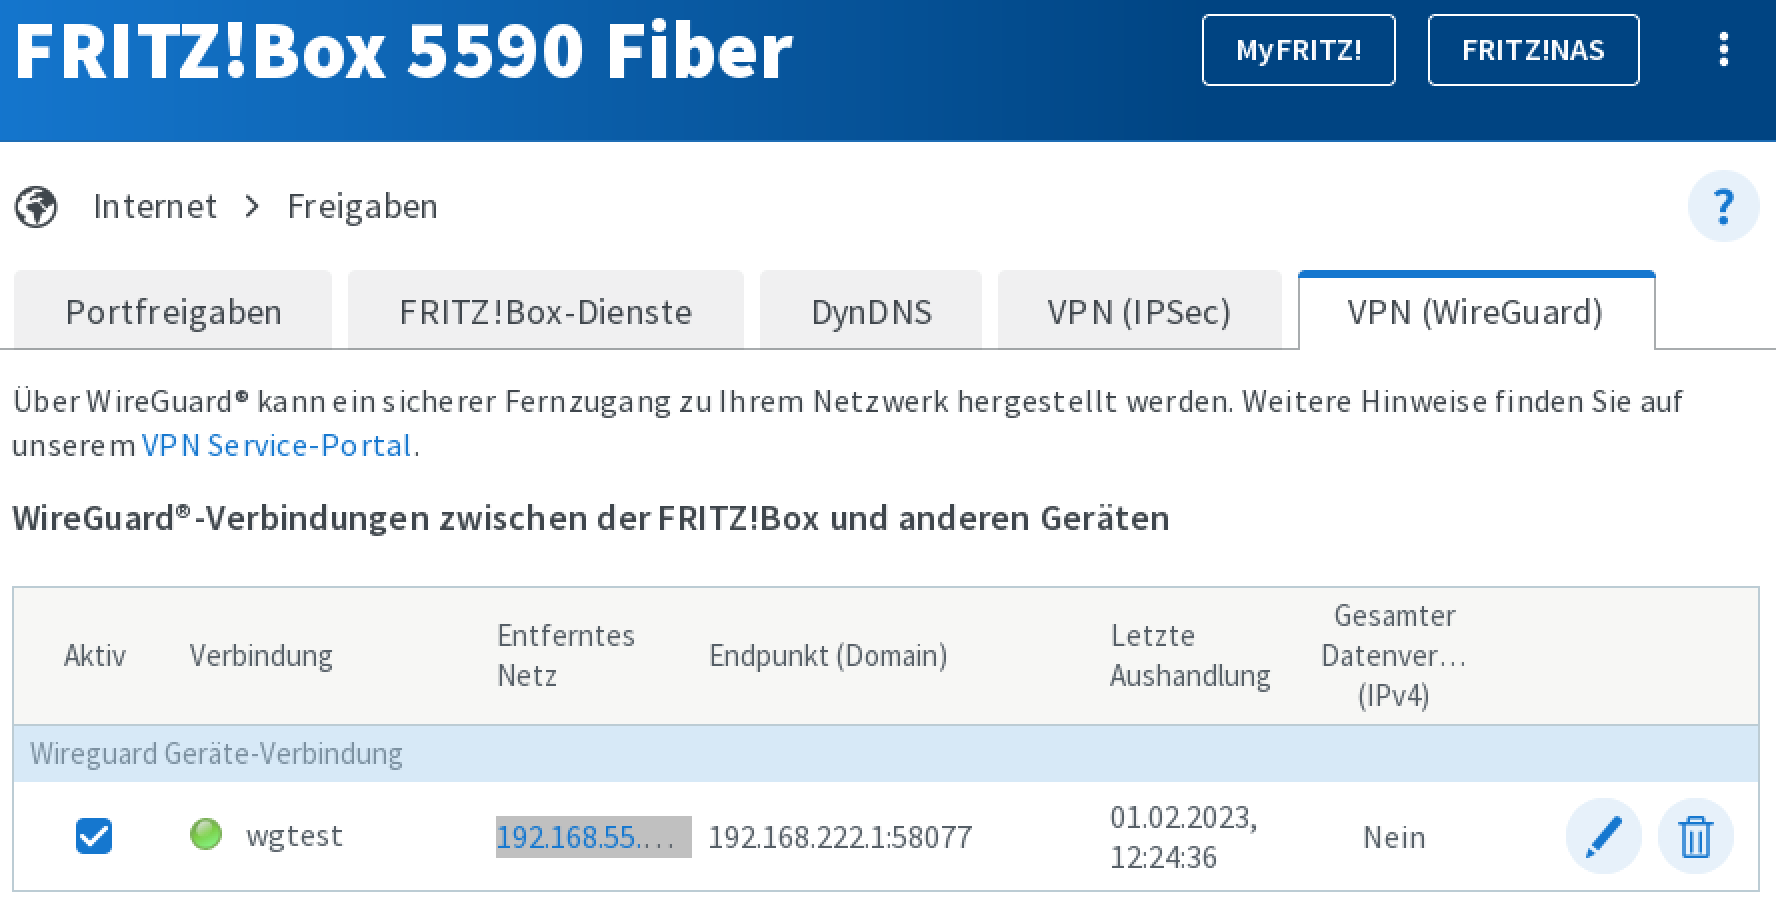Delete the wgtest connection via trash icon
This screenshot has width=1776, height=908.
1695,836
